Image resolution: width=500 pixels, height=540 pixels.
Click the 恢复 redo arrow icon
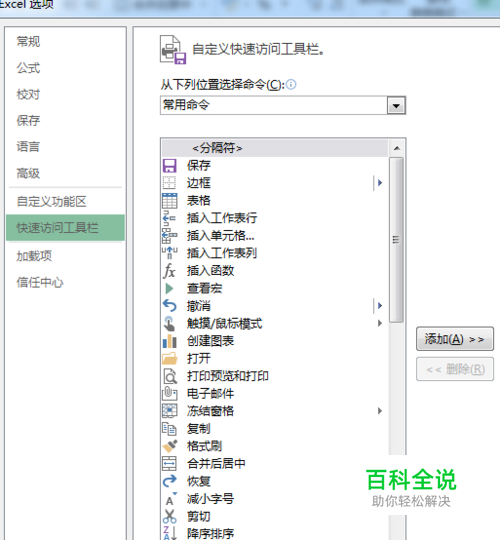[x=169, y=481]
